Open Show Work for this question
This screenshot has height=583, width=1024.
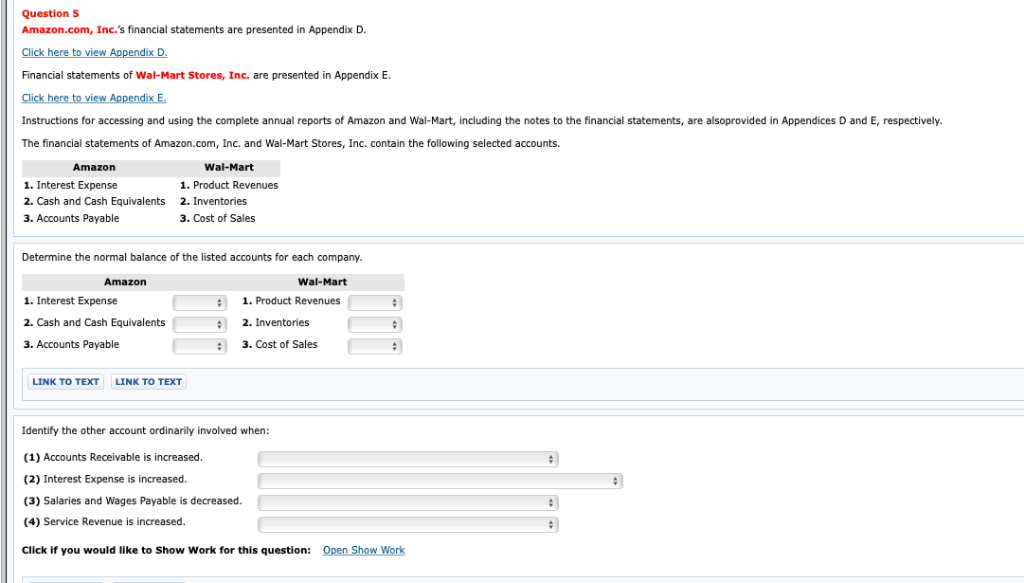363,549
